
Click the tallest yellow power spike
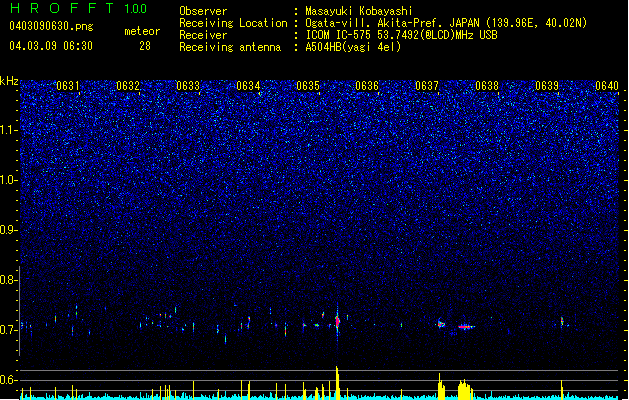point(337,383)
